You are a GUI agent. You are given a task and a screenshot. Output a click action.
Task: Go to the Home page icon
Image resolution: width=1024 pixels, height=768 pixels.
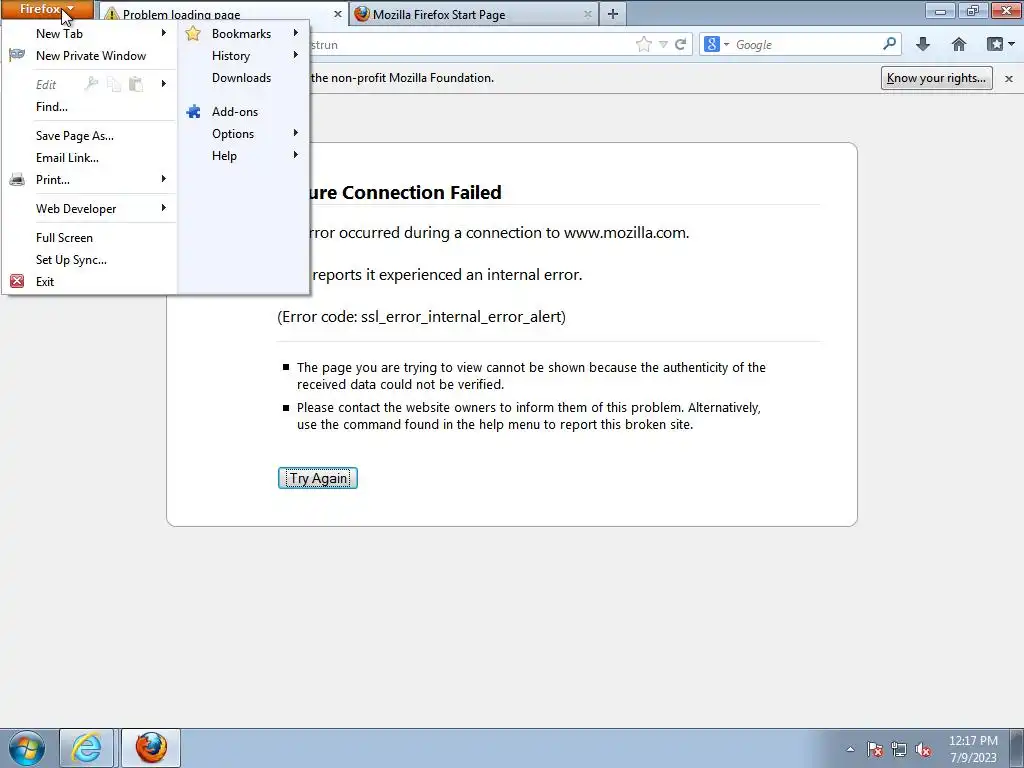[x=959, y=44]
